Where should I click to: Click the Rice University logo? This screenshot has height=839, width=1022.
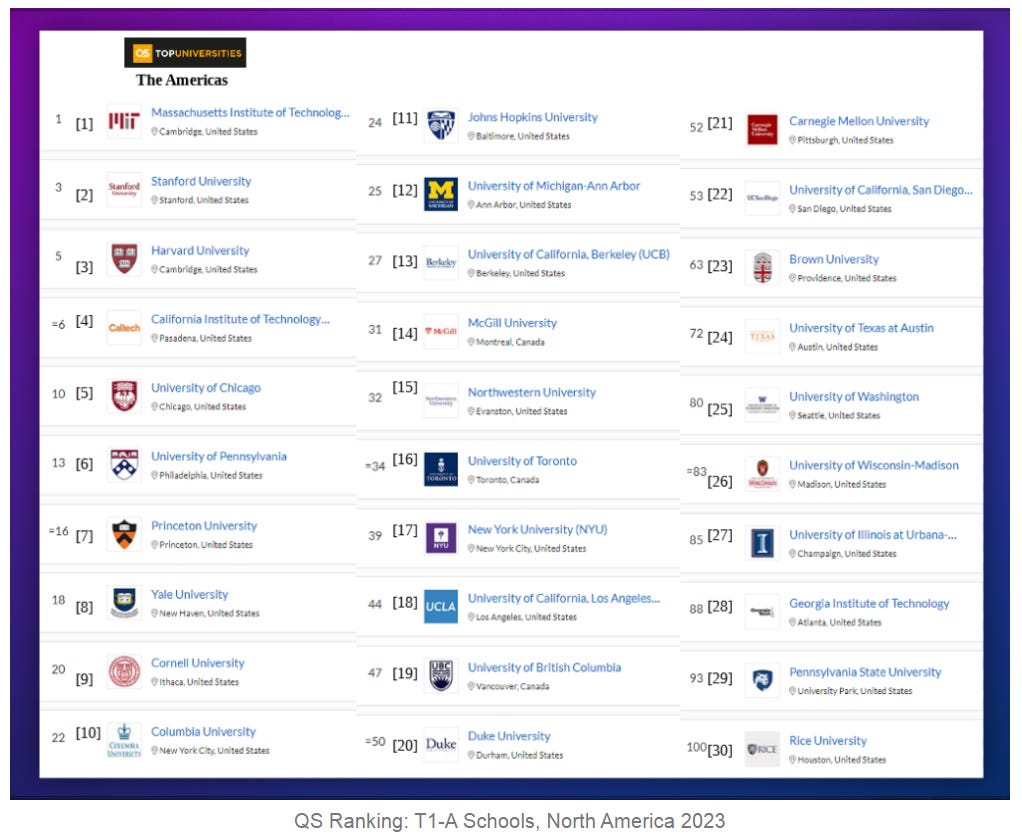click(x=762, y=750)
